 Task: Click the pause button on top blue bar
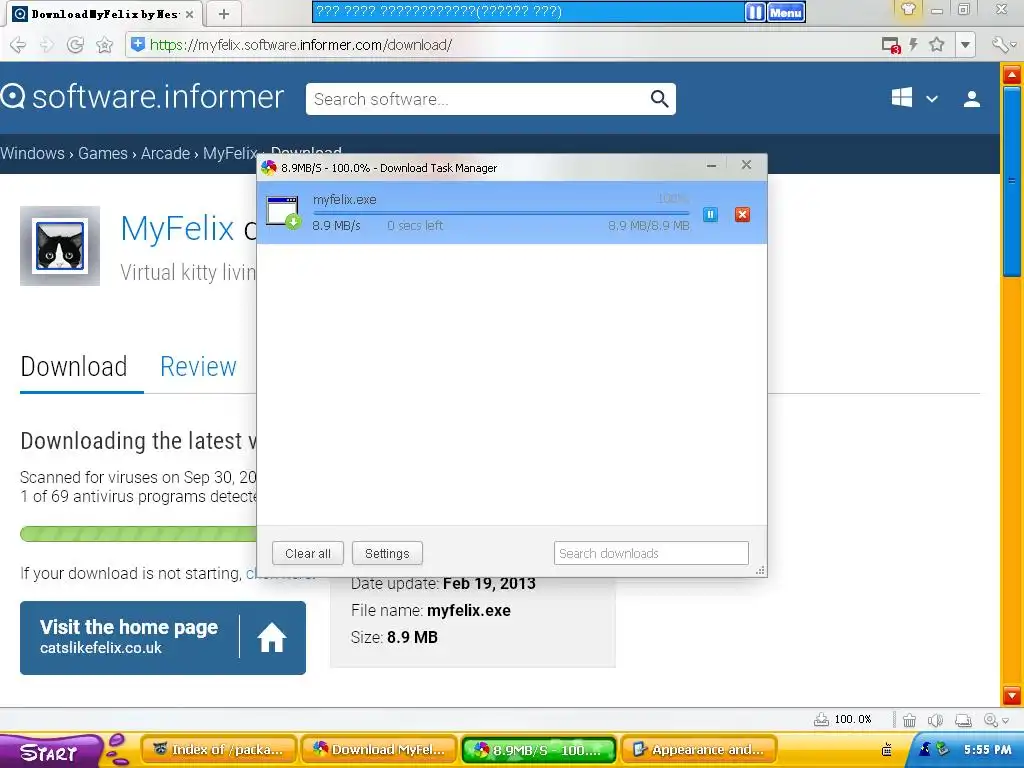755,12
